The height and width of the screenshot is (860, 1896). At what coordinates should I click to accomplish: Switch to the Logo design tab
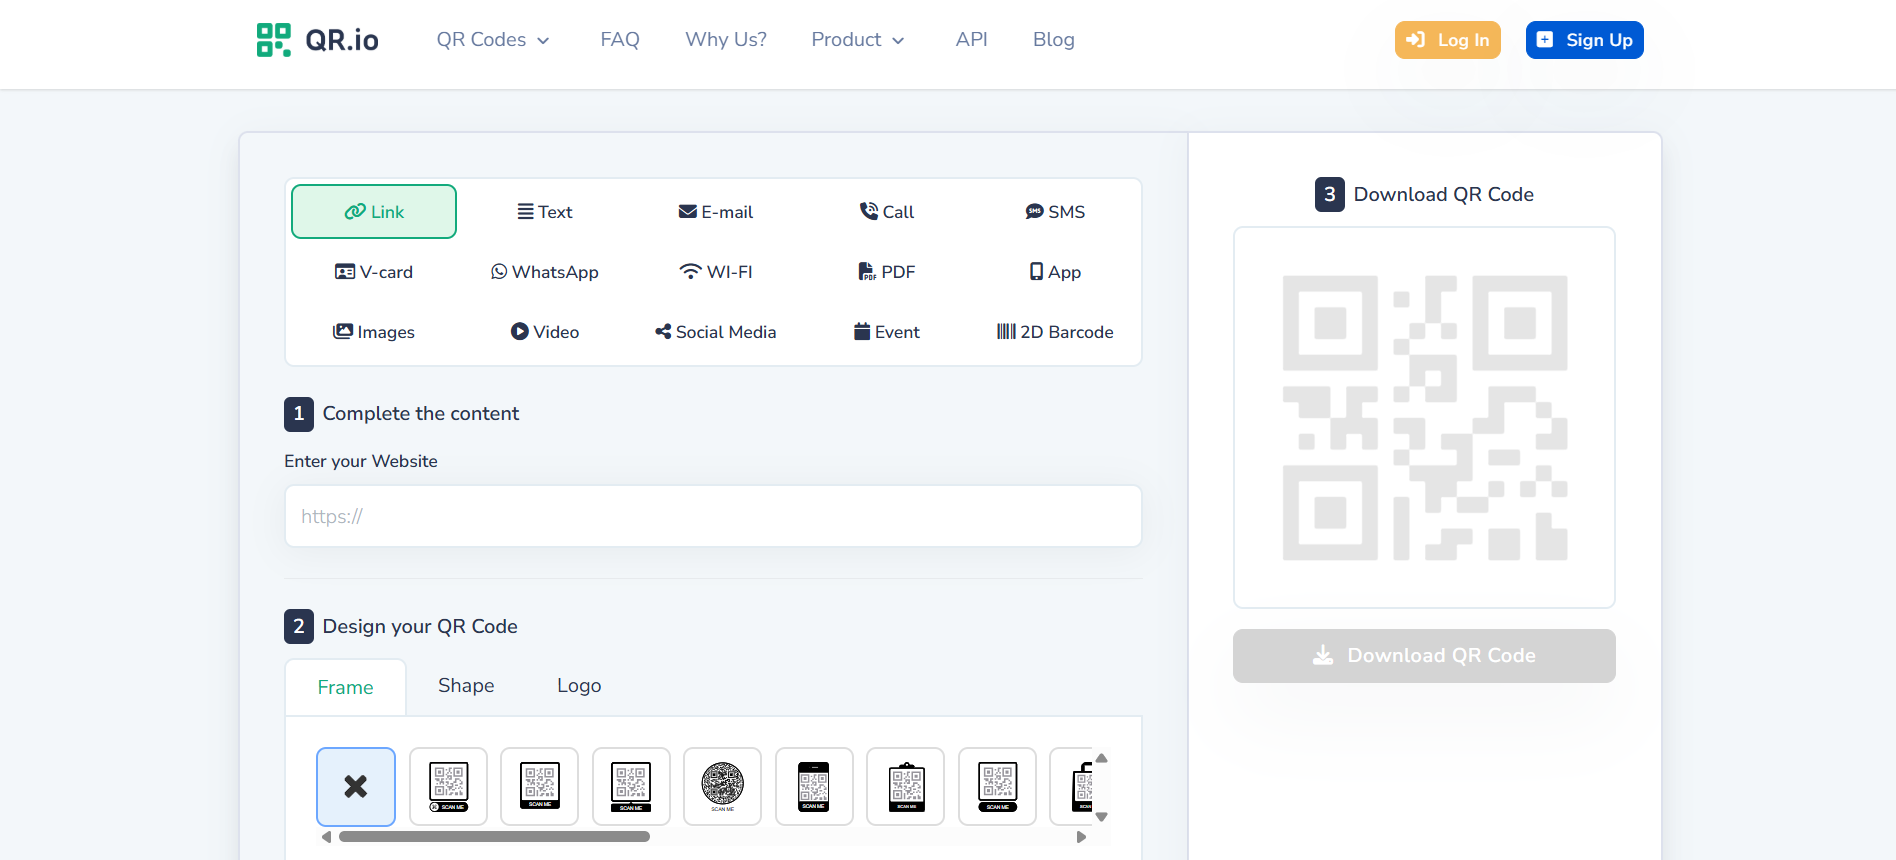tap(579, 686)
